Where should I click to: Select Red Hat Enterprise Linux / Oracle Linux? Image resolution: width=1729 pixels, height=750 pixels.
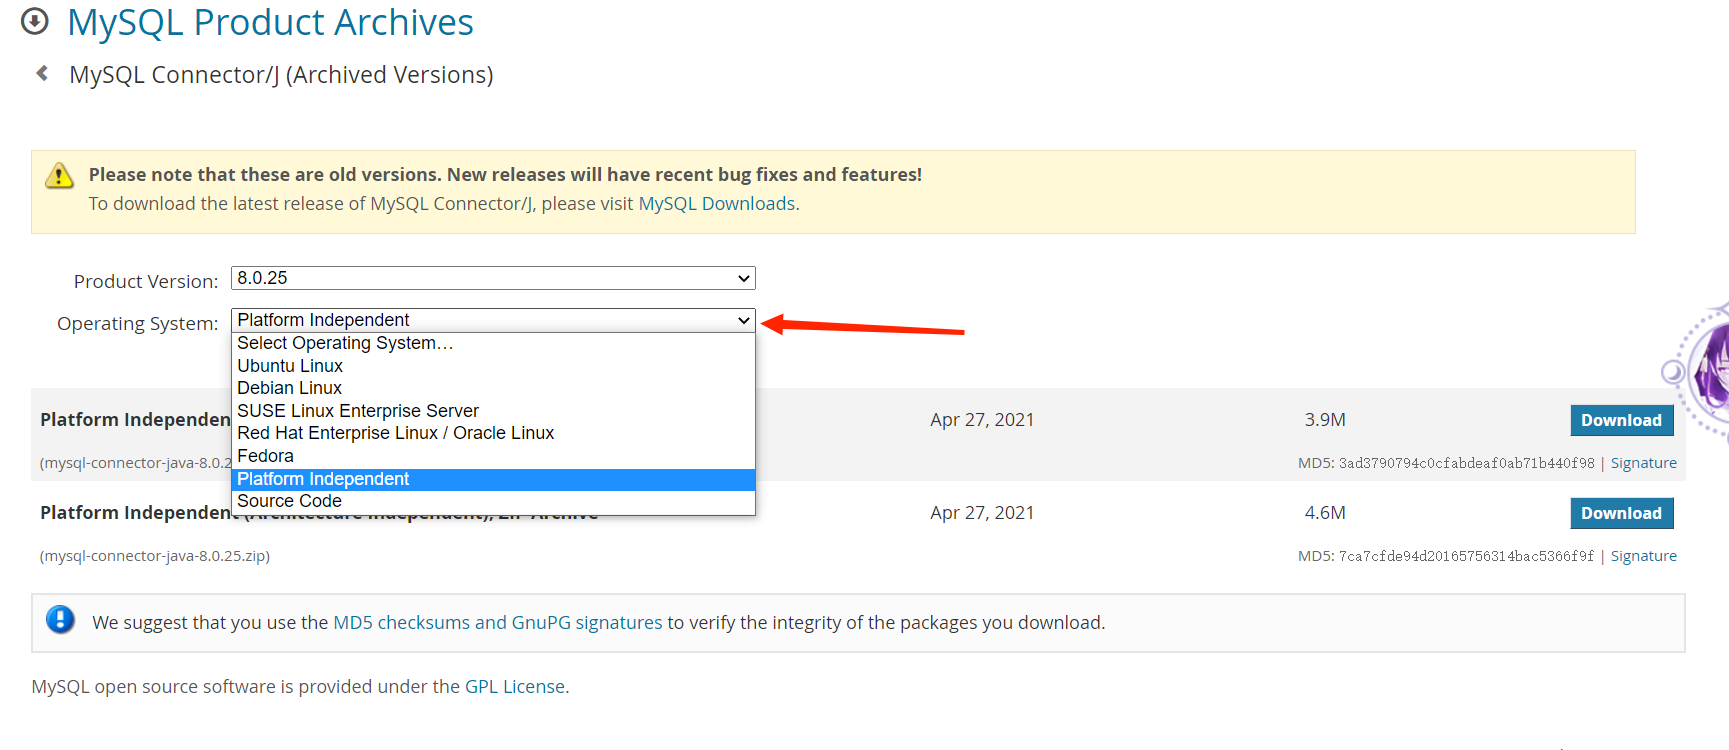493,433
